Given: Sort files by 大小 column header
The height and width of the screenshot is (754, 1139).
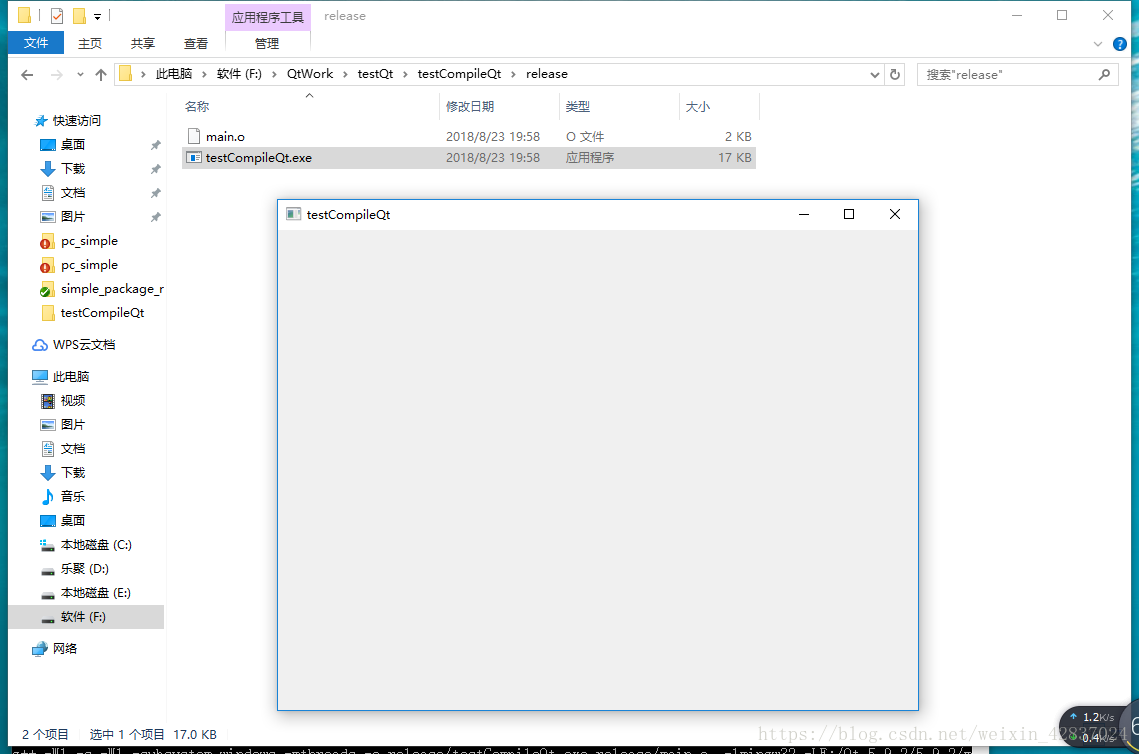Looking at the screenshot, I should click(697, 107).
